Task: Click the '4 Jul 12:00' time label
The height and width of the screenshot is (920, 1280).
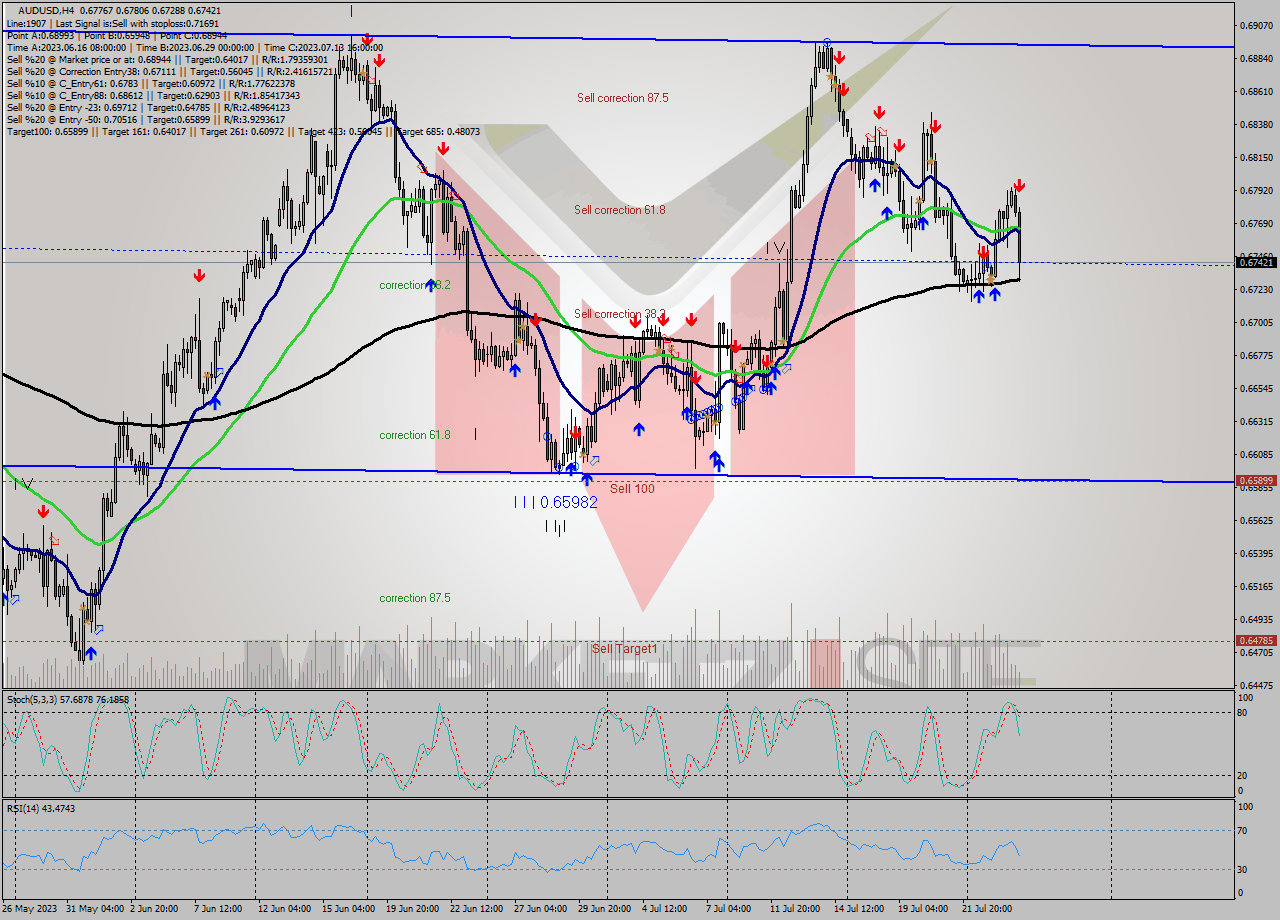Action: point(665,908)
